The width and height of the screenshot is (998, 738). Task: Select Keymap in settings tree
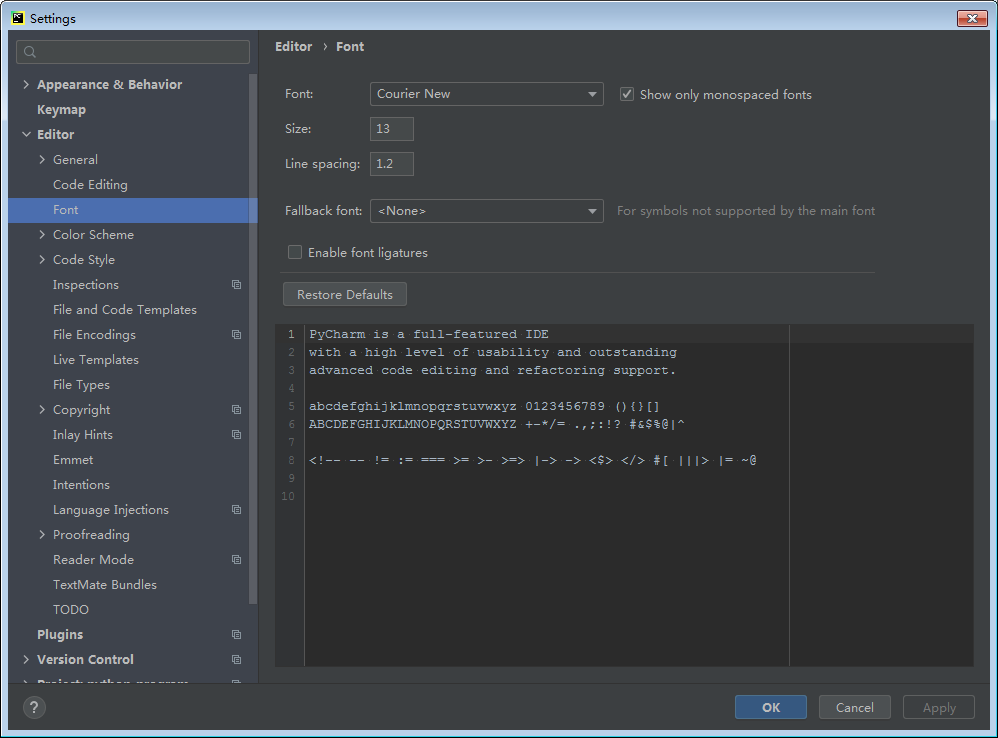pos(61,109)
